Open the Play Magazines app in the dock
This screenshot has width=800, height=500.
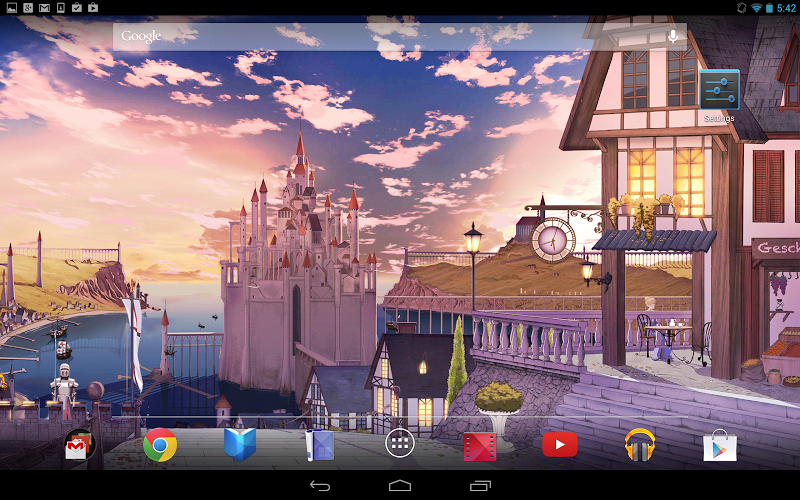(x=320, y=445)
